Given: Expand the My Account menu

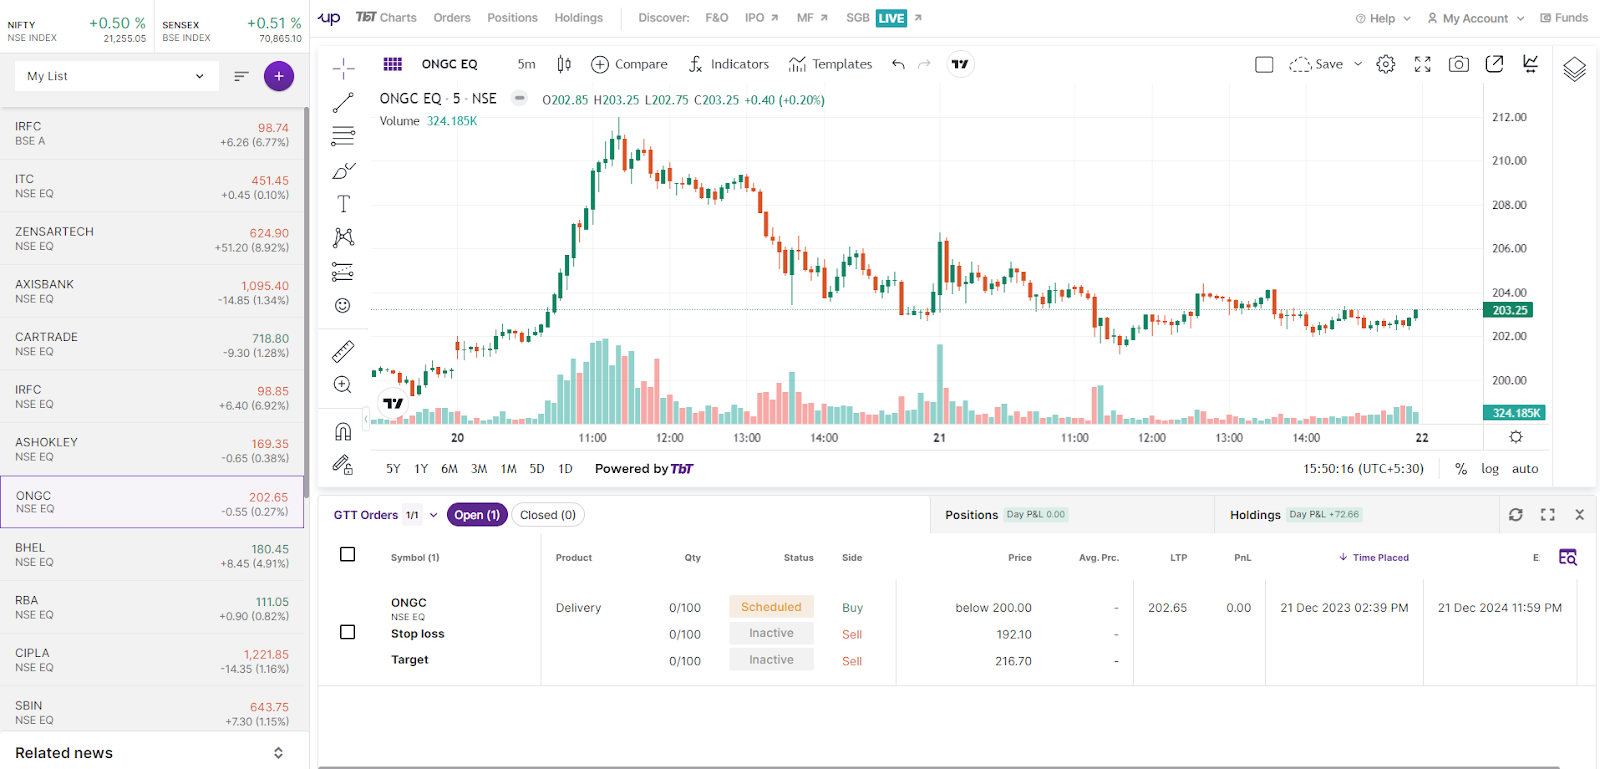Looking at the screenshot, I should coord(1475,18).
